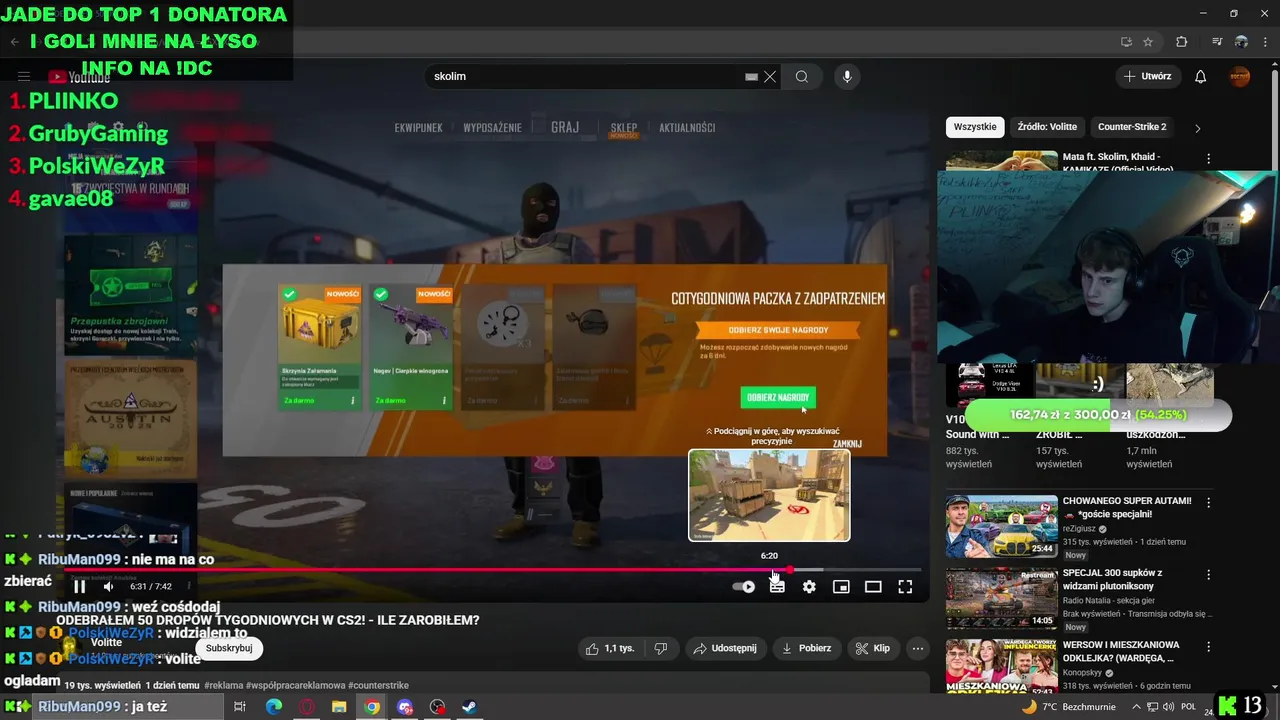Open Task View on the taskbar
This screenshot has height=720, width=1280.
pos(240,707)
